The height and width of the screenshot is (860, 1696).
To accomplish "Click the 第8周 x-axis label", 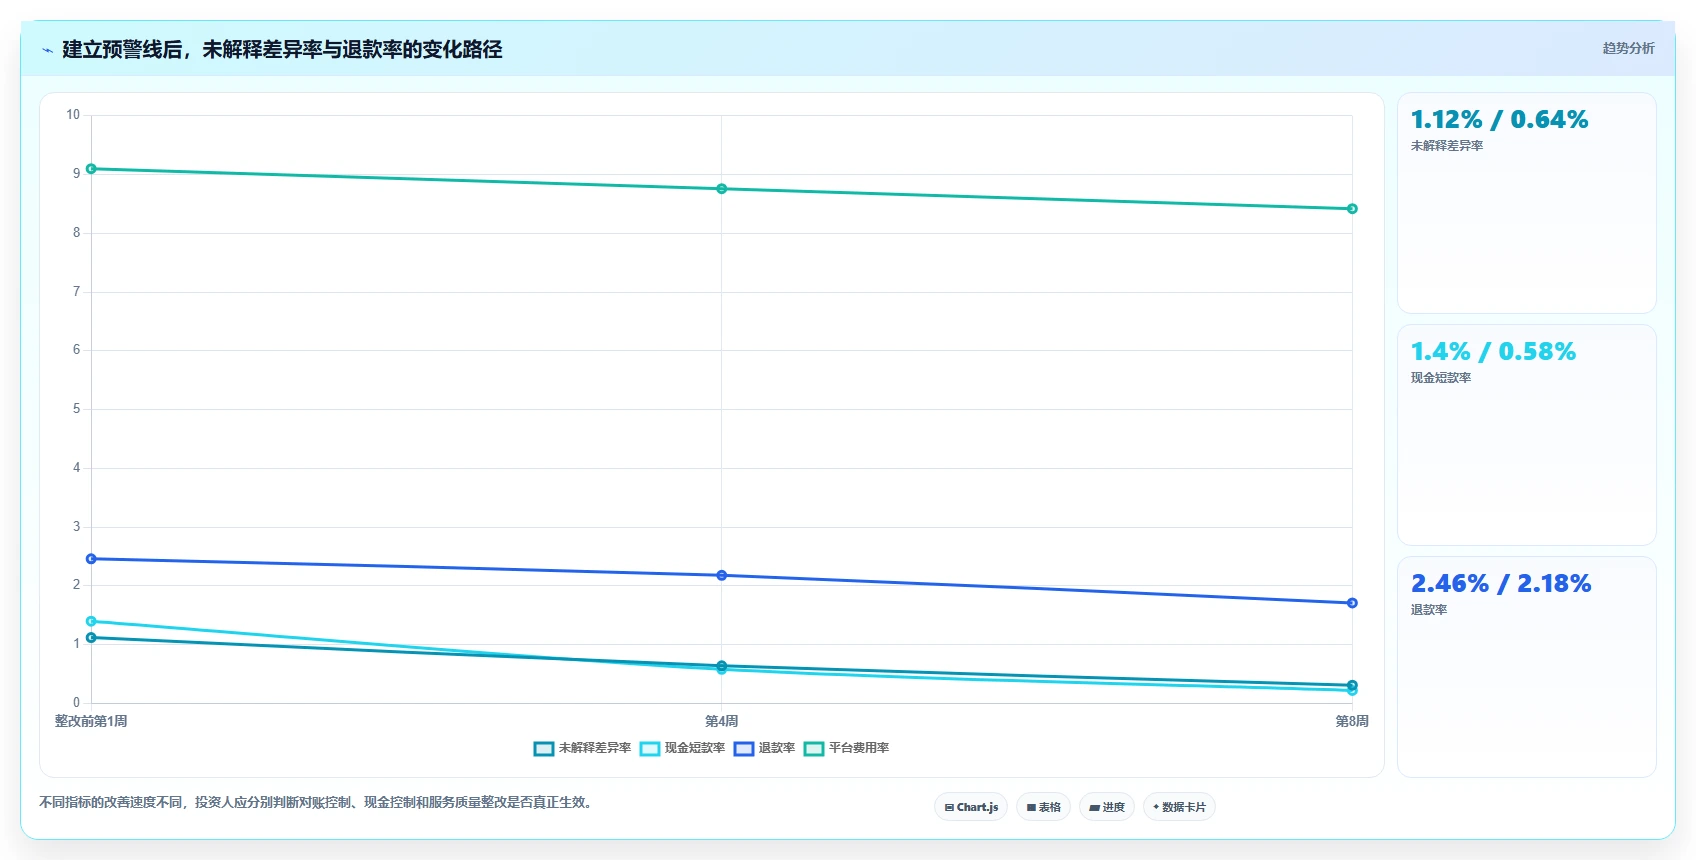I will click(x=1352, y=721).
